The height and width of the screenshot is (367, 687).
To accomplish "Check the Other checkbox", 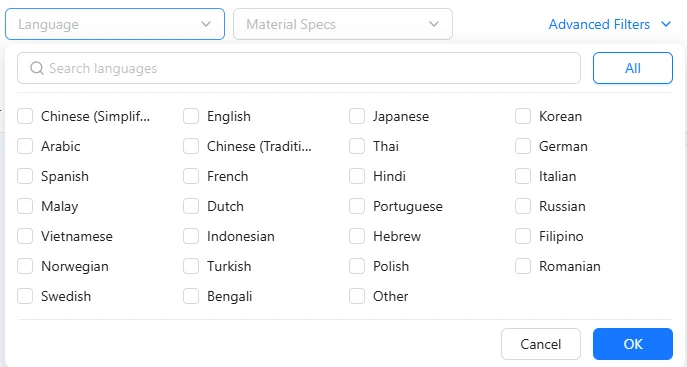I will tap(357, 296).
